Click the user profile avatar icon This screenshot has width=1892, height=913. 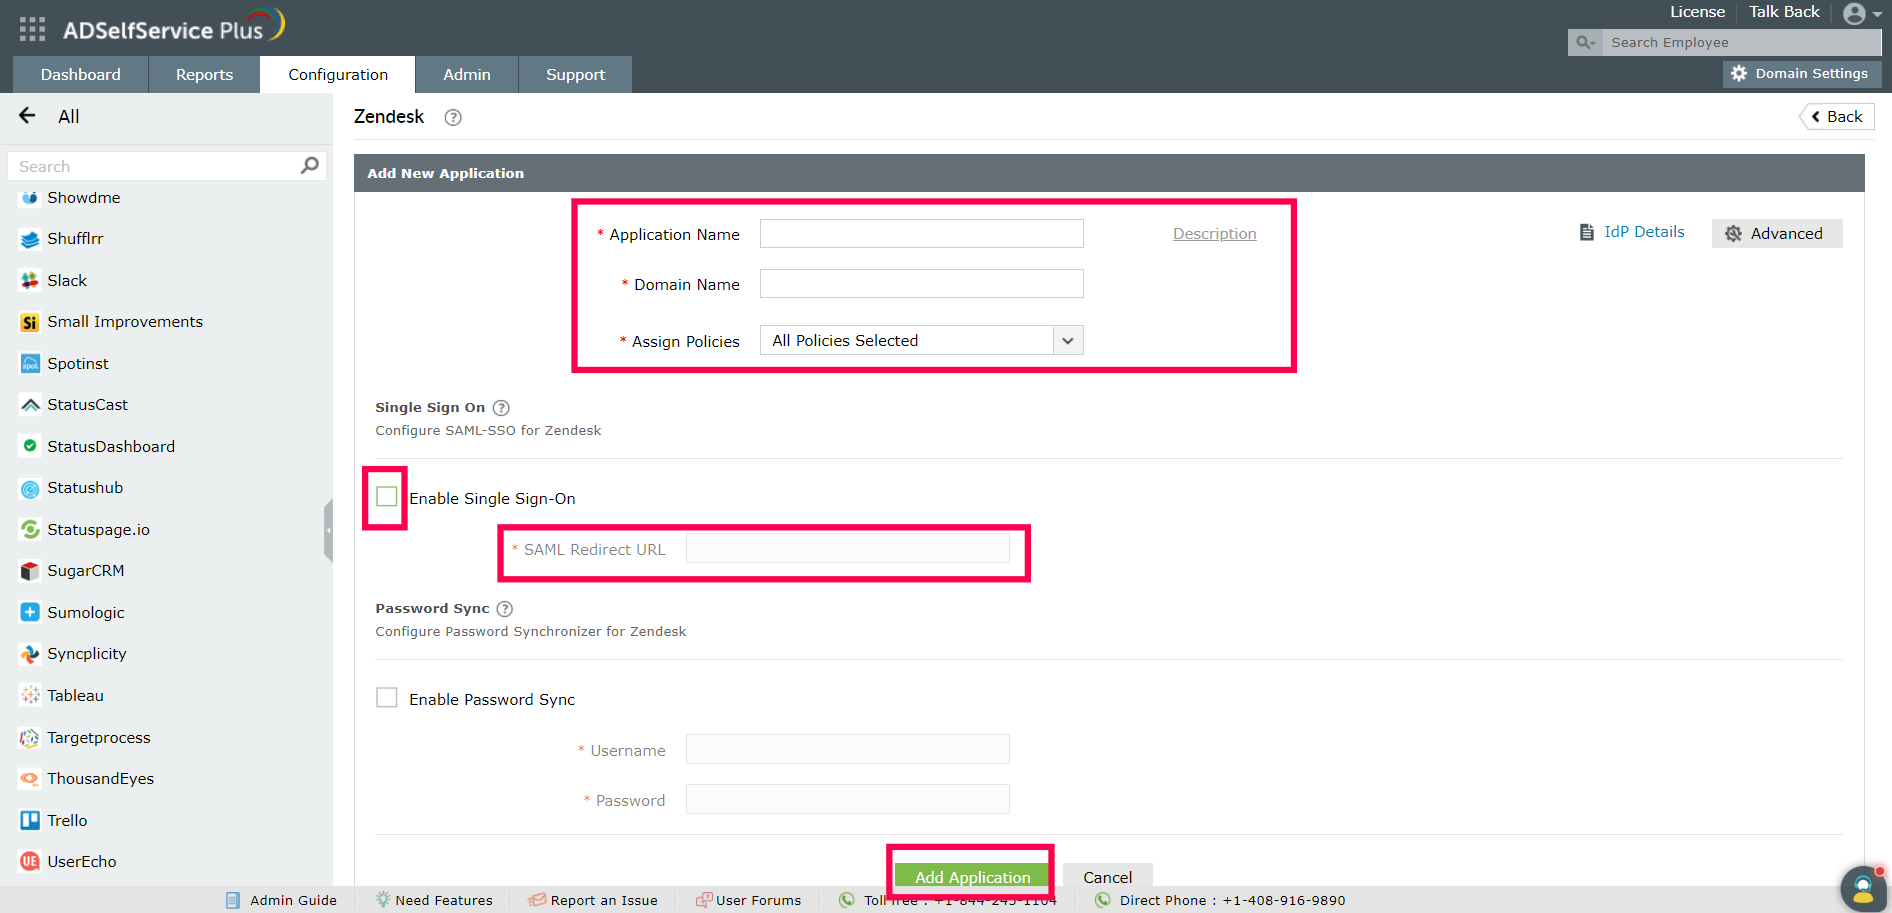(1854, 14)
